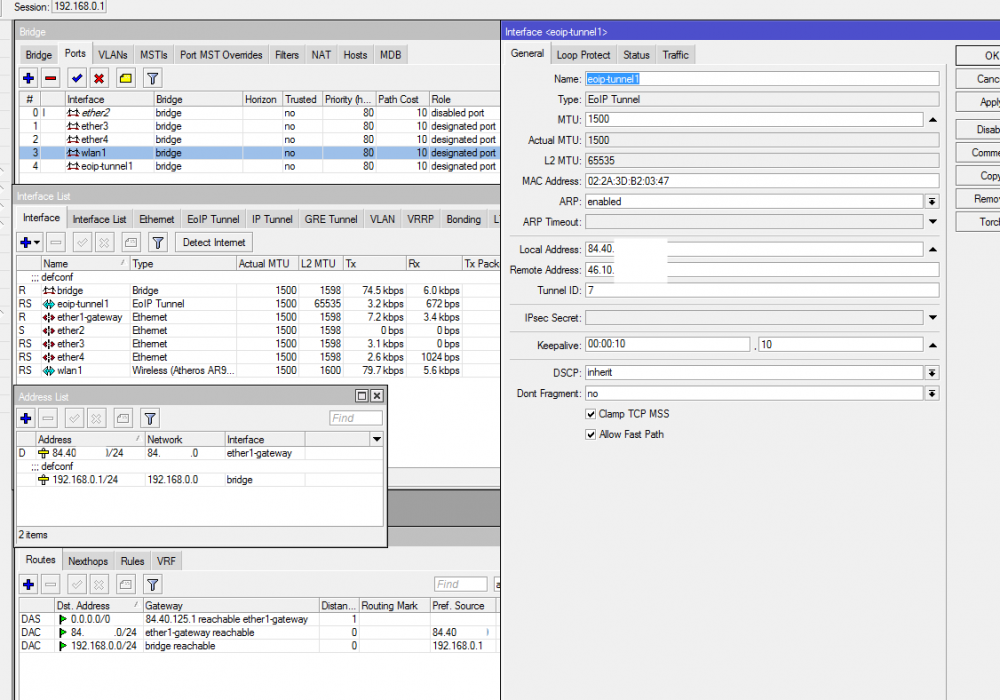Enable the selected port via checkmark icon

click(76, 77)
